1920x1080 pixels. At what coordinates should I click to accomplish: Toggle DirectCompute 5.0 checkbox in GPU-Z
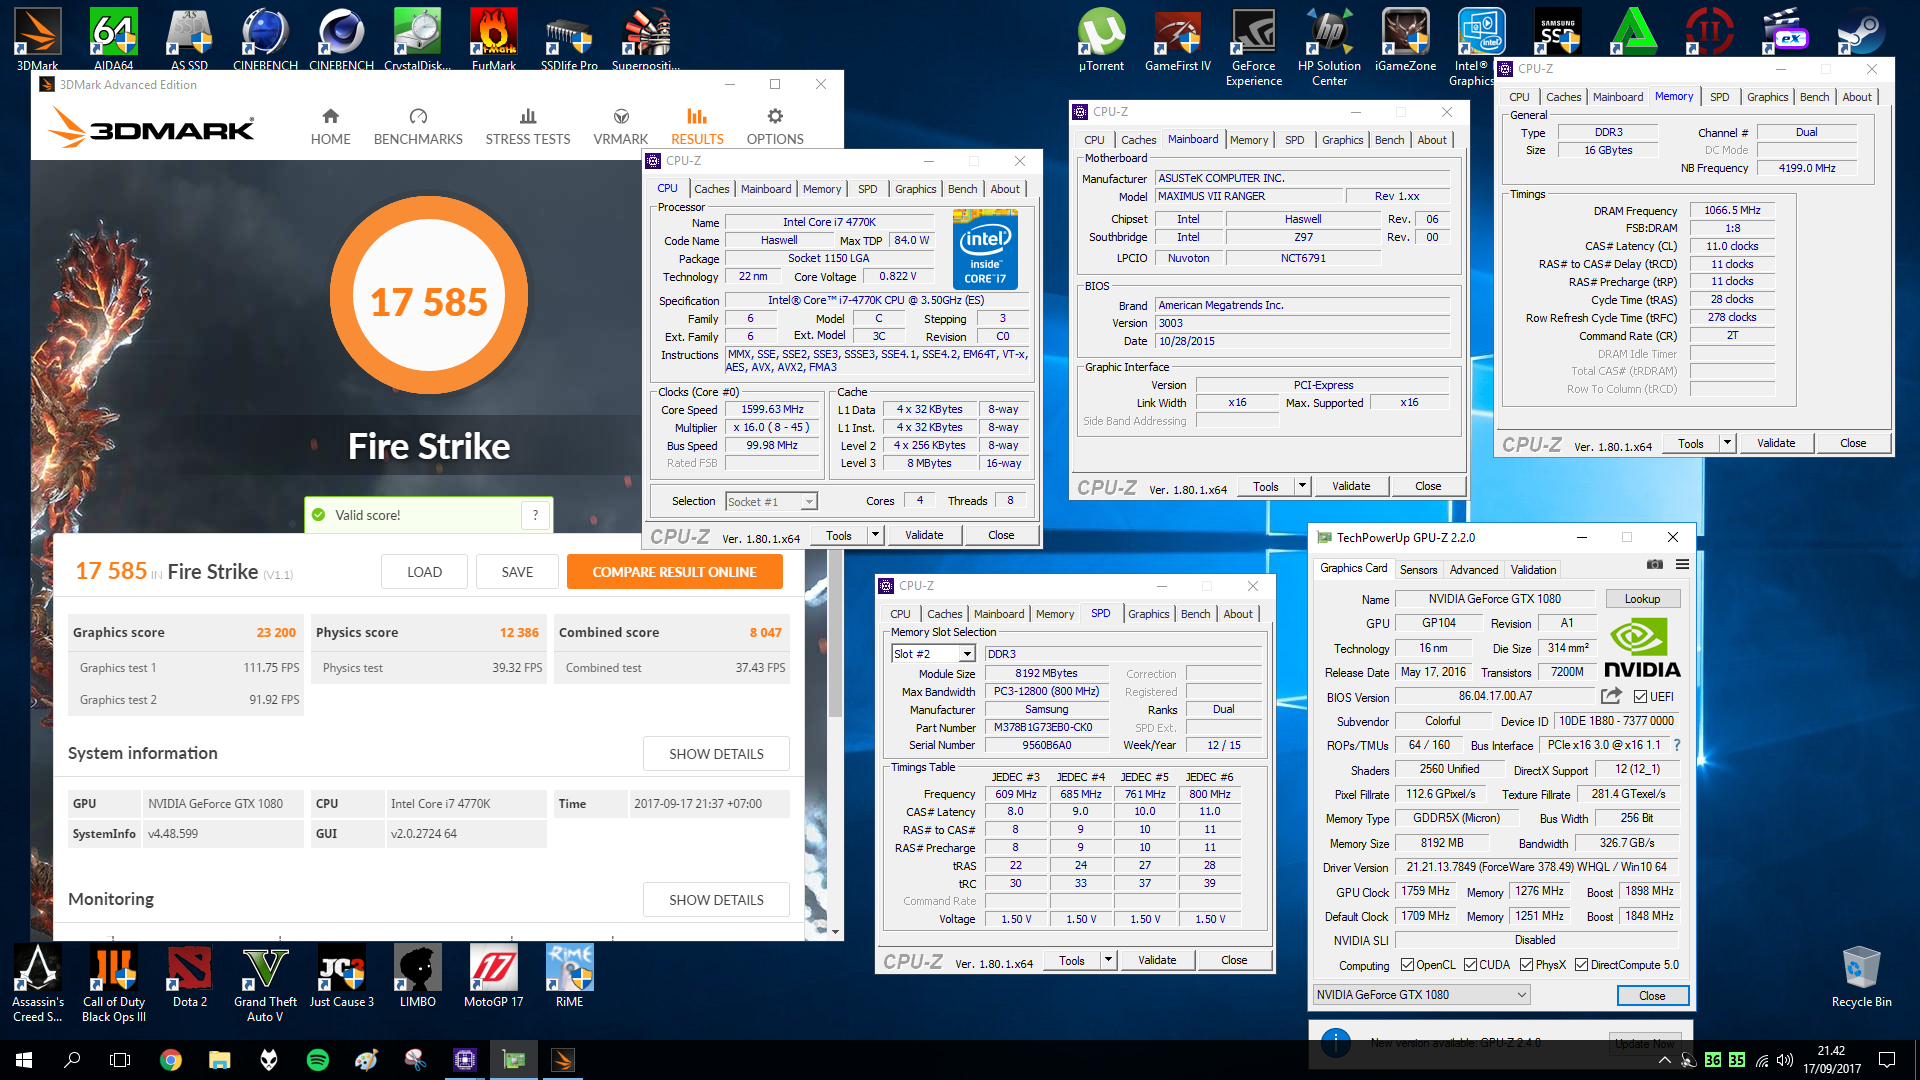[1581, 965]
